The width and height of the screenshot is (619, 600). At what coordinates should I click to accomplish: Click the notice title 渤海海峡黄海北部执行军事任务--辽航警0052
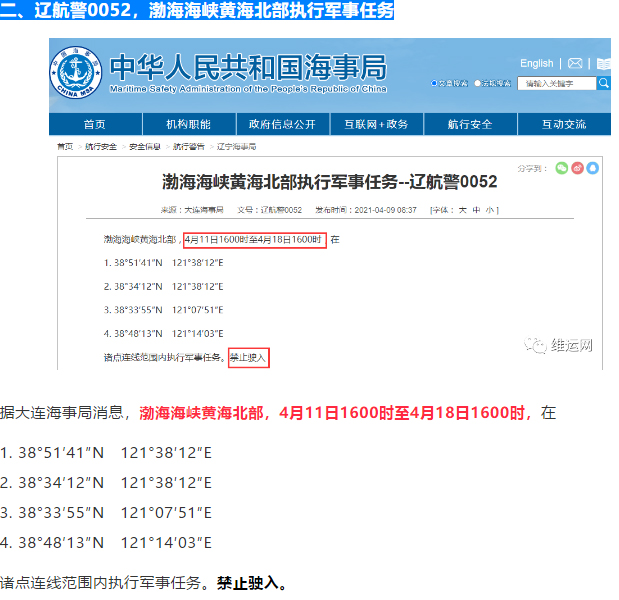tap(330, 182)
